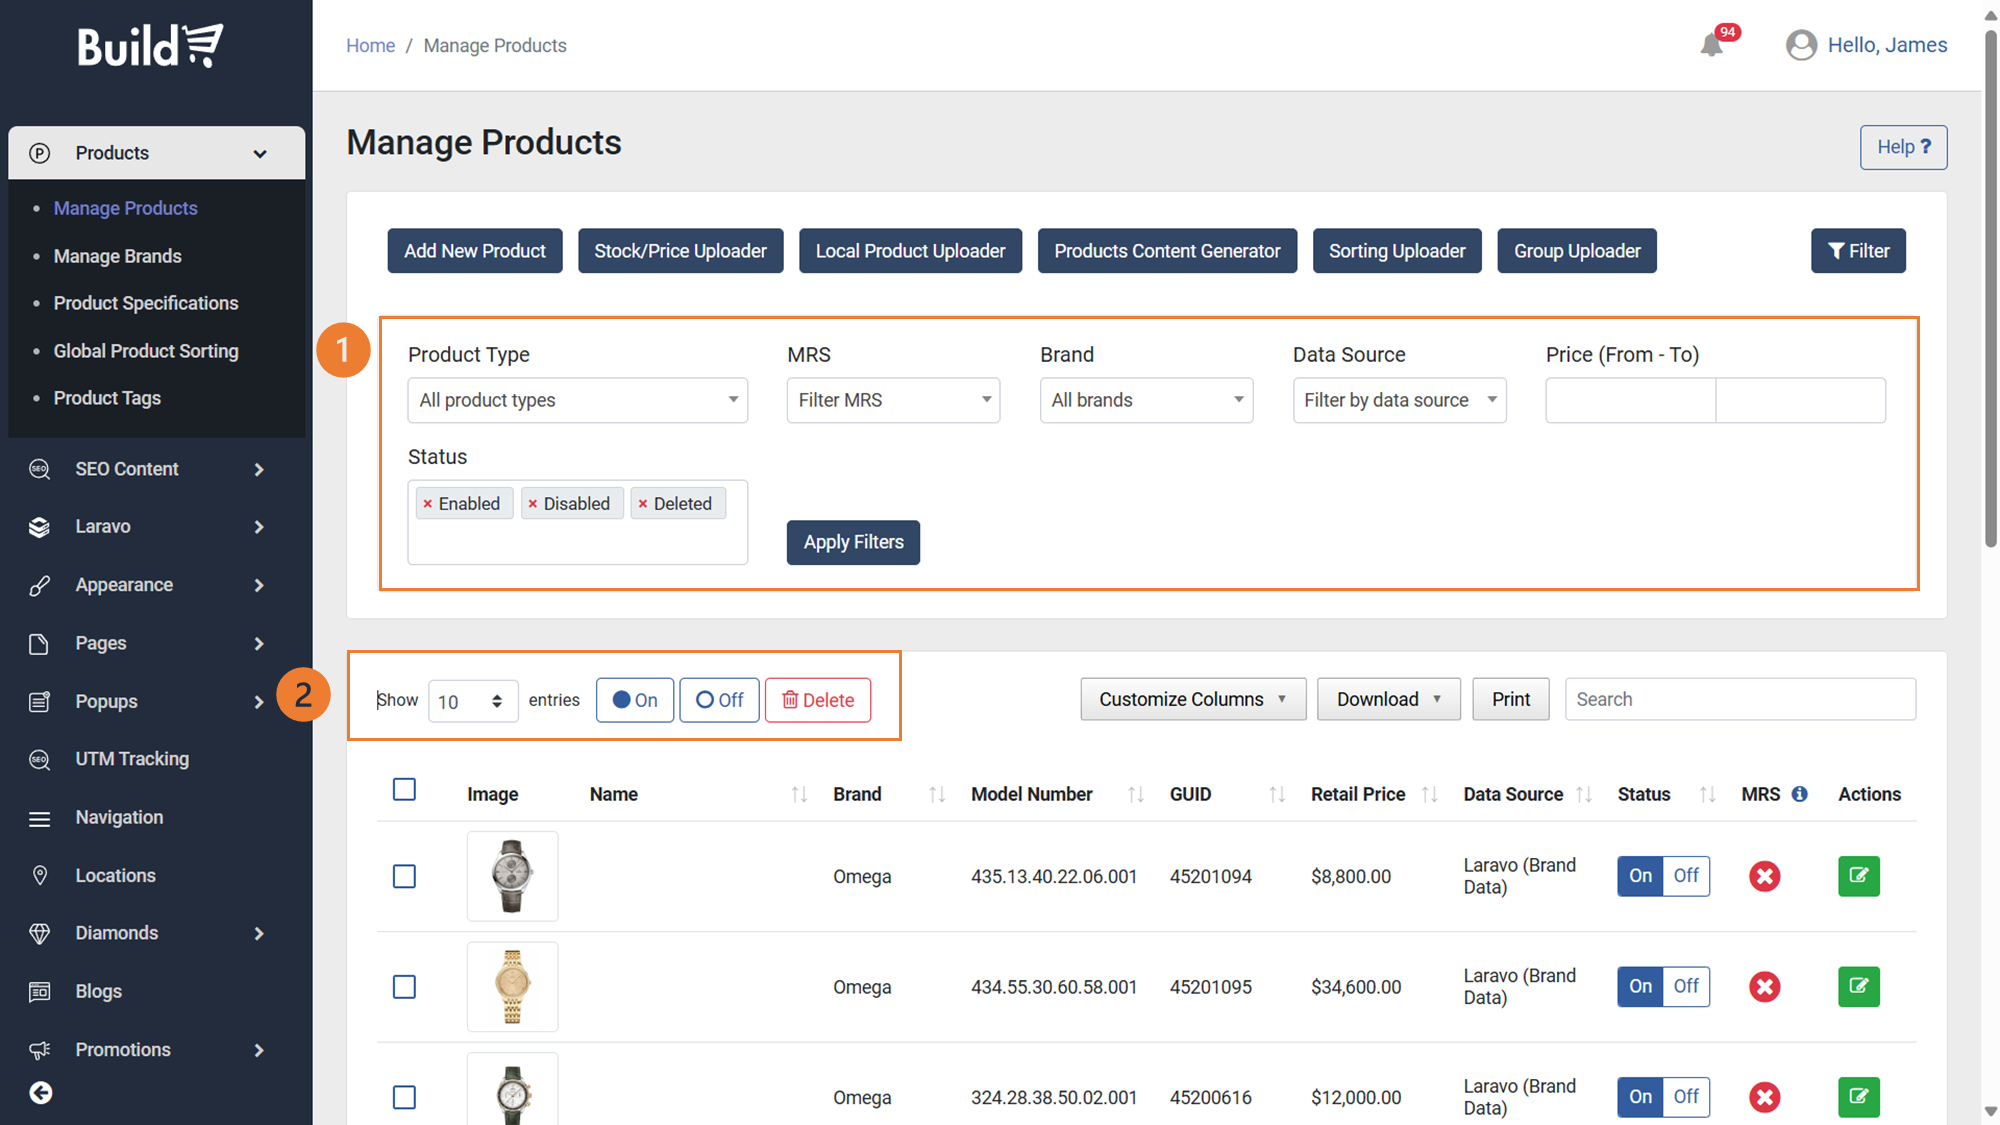Click the Products sidebar P icon
The width and height of the screenshot is (2000, 1125).
[40, 153]
